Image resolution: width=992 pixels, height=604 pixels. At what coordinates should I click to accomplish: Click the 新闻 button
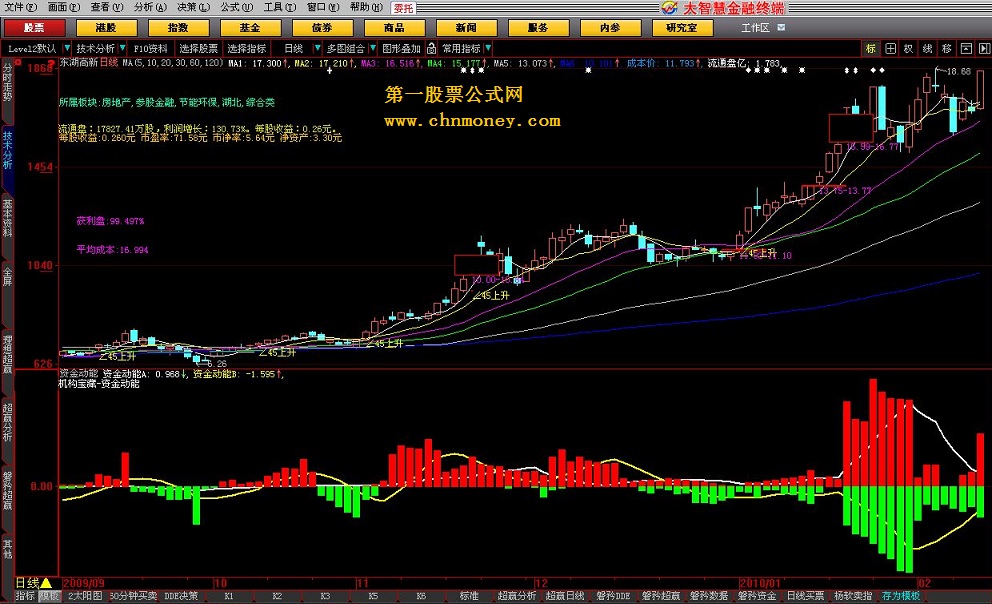467,28
